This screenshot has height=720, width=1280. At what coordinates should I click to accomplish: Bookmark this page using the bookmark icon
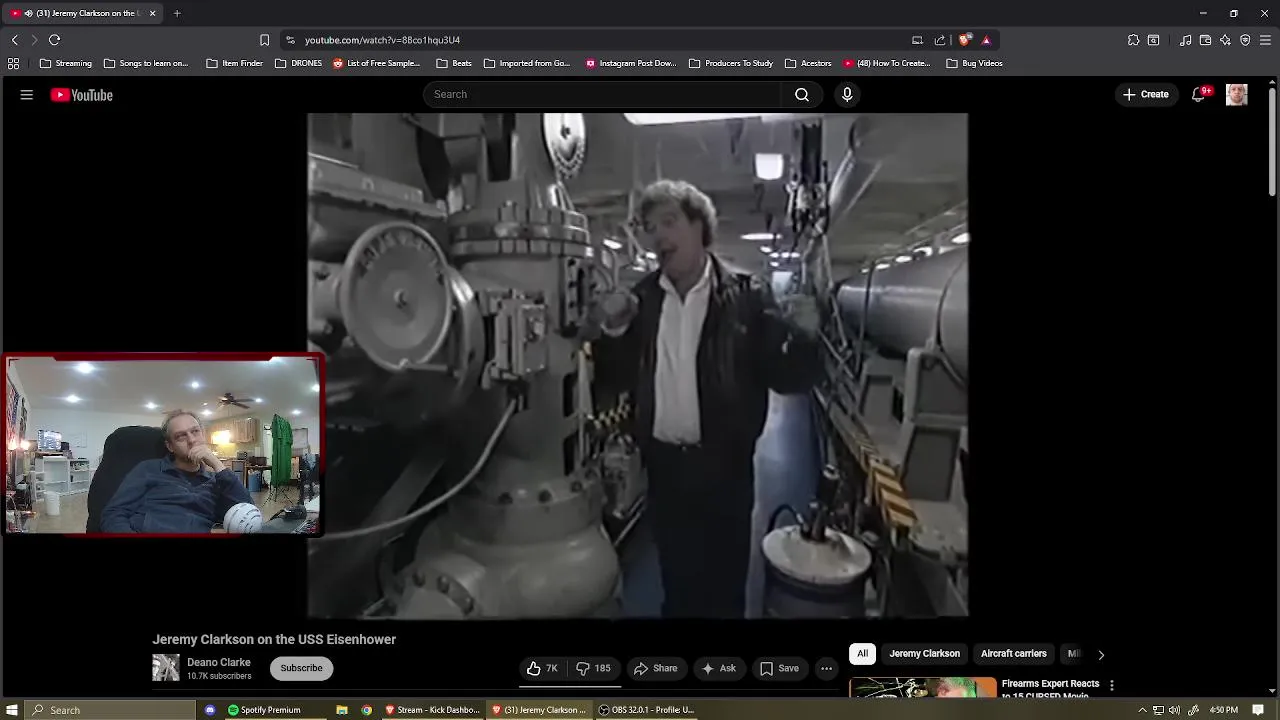(x=264, y=40)
